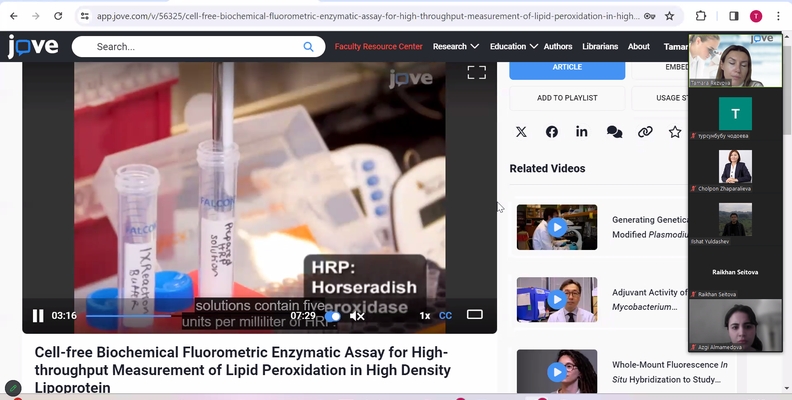Image resolution: width=792 pixels, height=400 pixels.
Task: Pause the video playback
Action: pyautogui.click(x=38, y=316)
